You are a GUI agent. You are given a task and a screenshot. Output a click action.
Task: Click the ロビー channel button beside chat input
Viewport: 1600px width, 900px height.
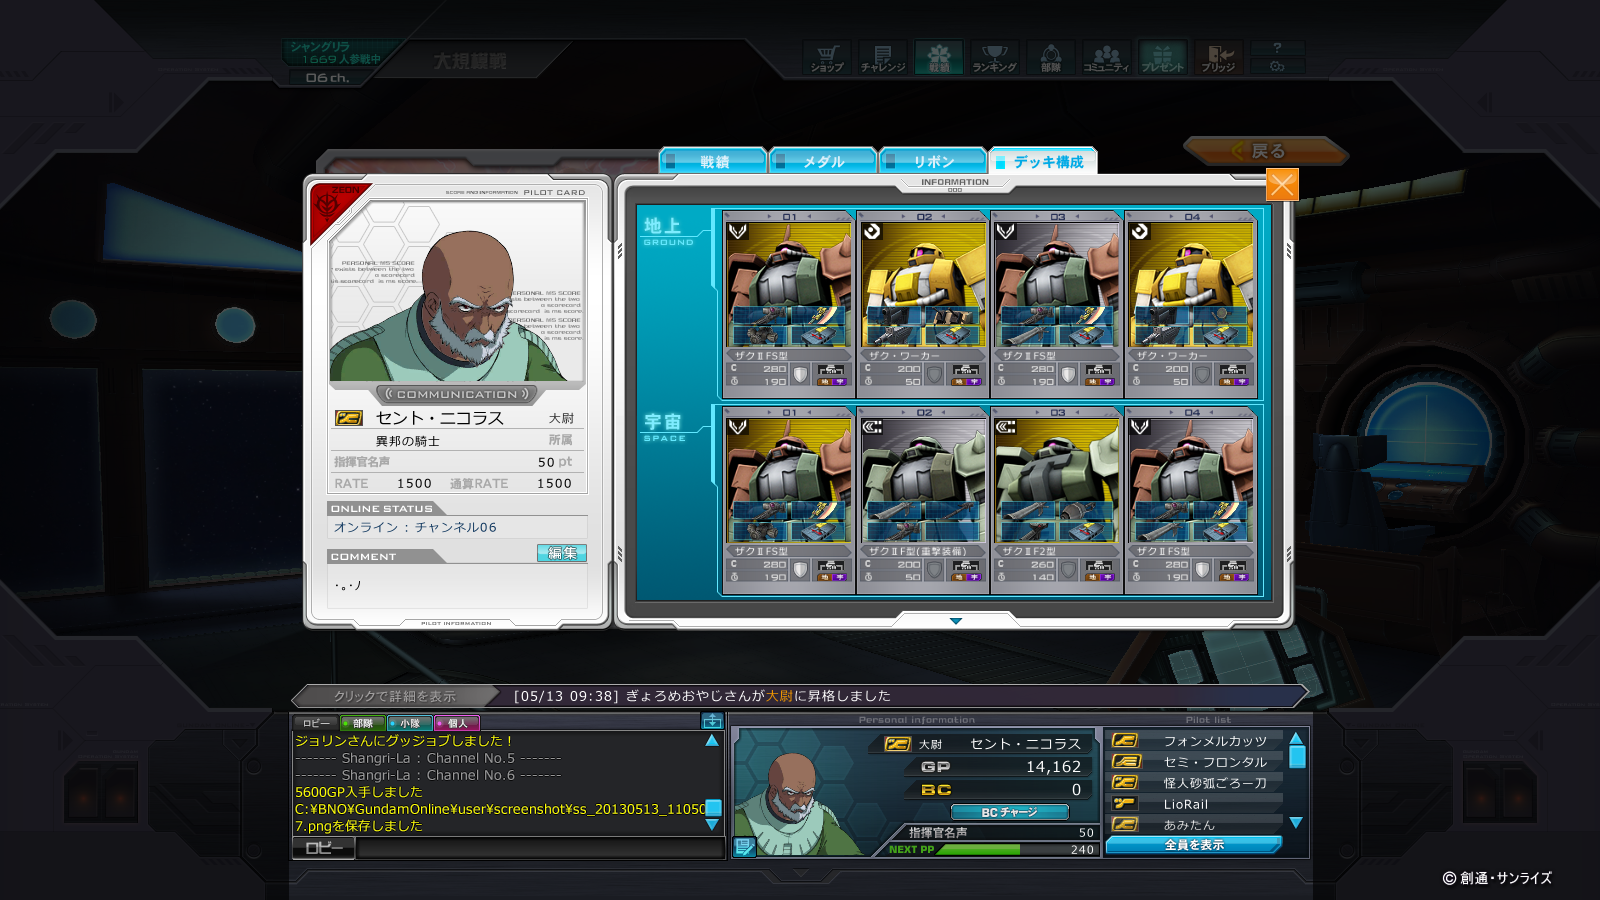point(324,848)
